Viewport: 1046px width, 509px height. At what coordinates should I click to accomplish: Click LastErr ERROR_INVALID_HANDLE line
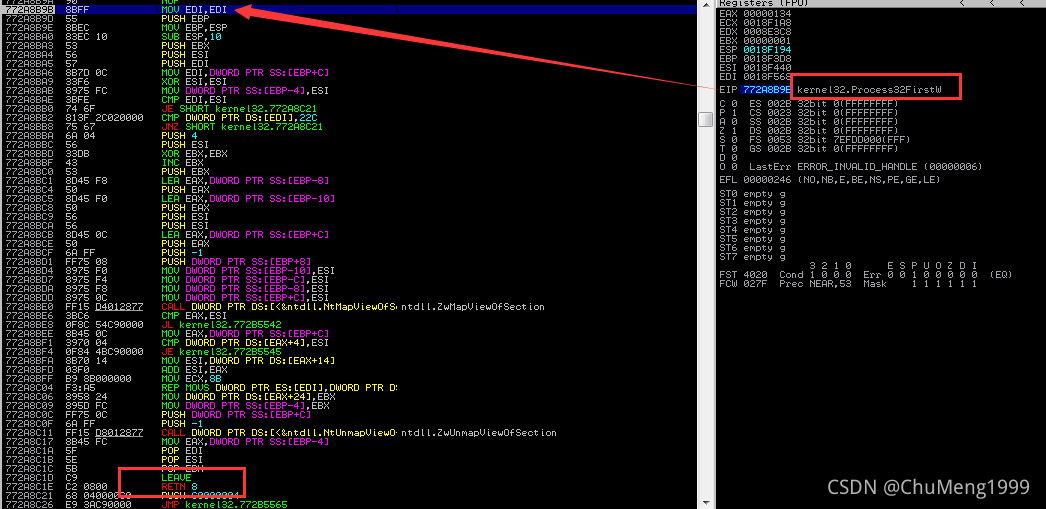click(866, 166)
